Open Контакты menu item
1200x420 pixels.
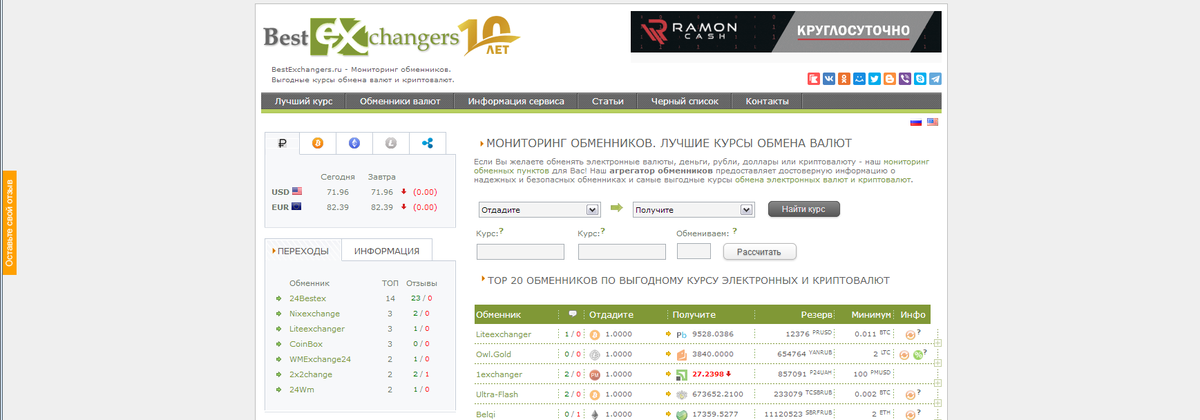pos(767,102)
